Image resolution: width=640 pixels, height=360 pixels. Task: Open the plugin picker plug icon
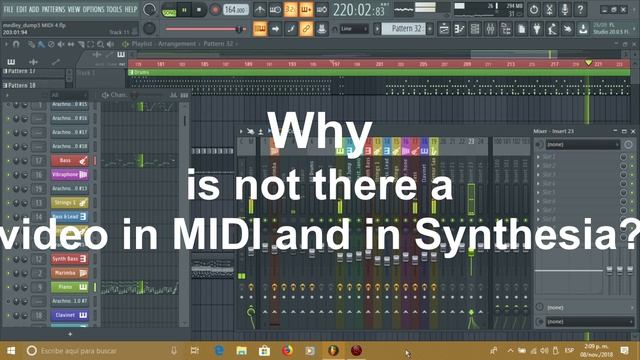pyautogui.click(x=537, y=29)
